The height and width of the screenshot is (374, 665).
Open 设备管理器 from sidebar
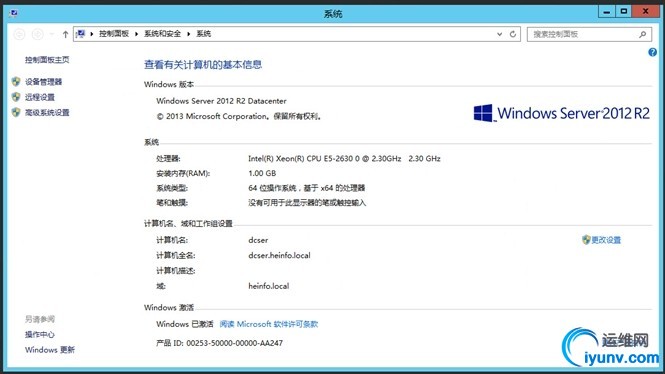(x=43, y=81)
